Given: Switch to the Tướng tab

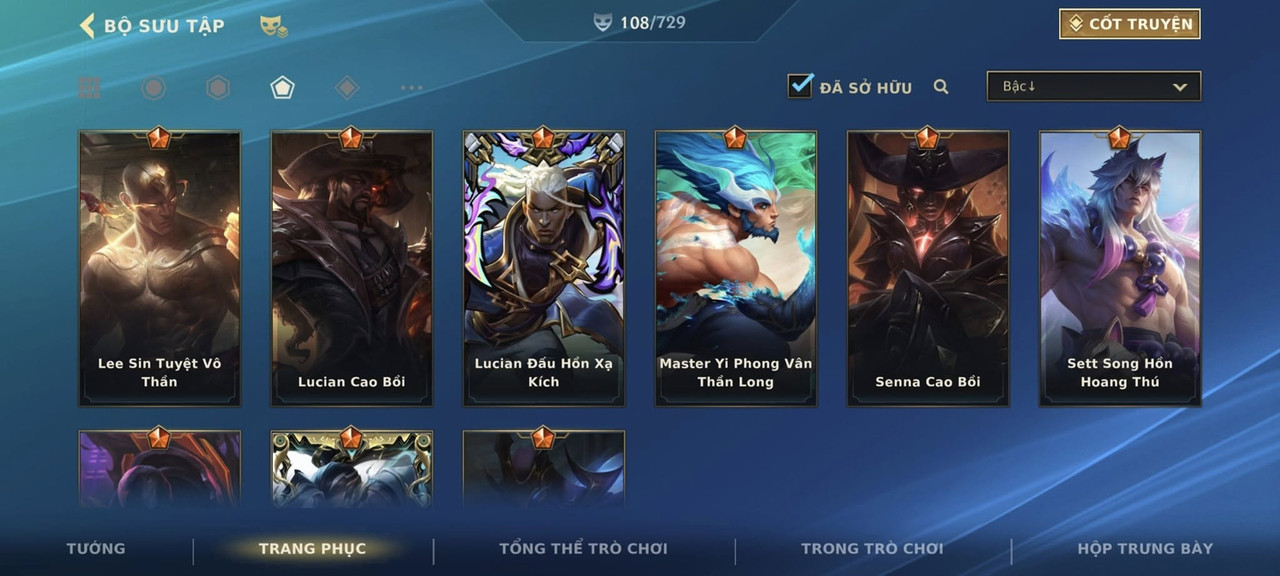Looking at the screenshot, I should point(96,548).
